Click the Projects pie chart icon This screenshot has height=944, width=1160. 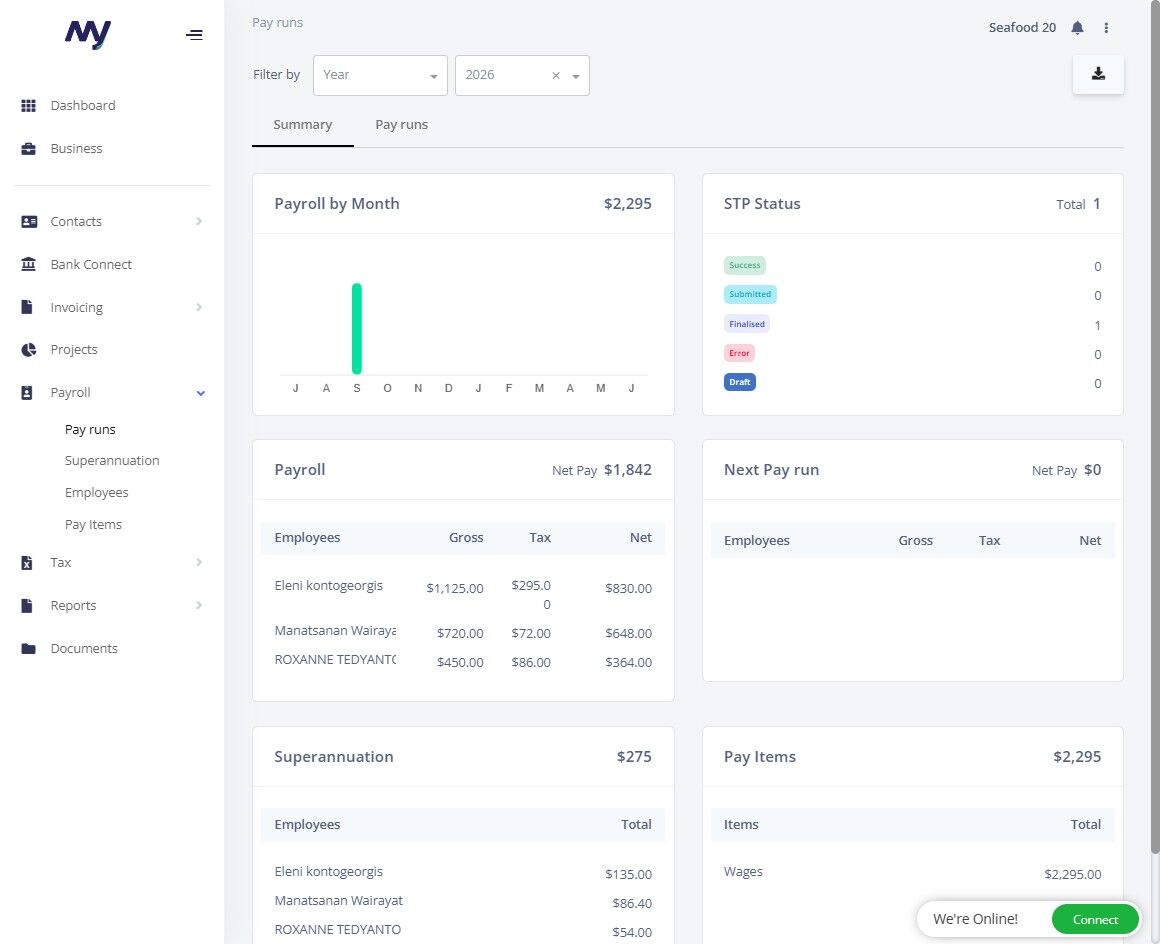tap(28, 349)
